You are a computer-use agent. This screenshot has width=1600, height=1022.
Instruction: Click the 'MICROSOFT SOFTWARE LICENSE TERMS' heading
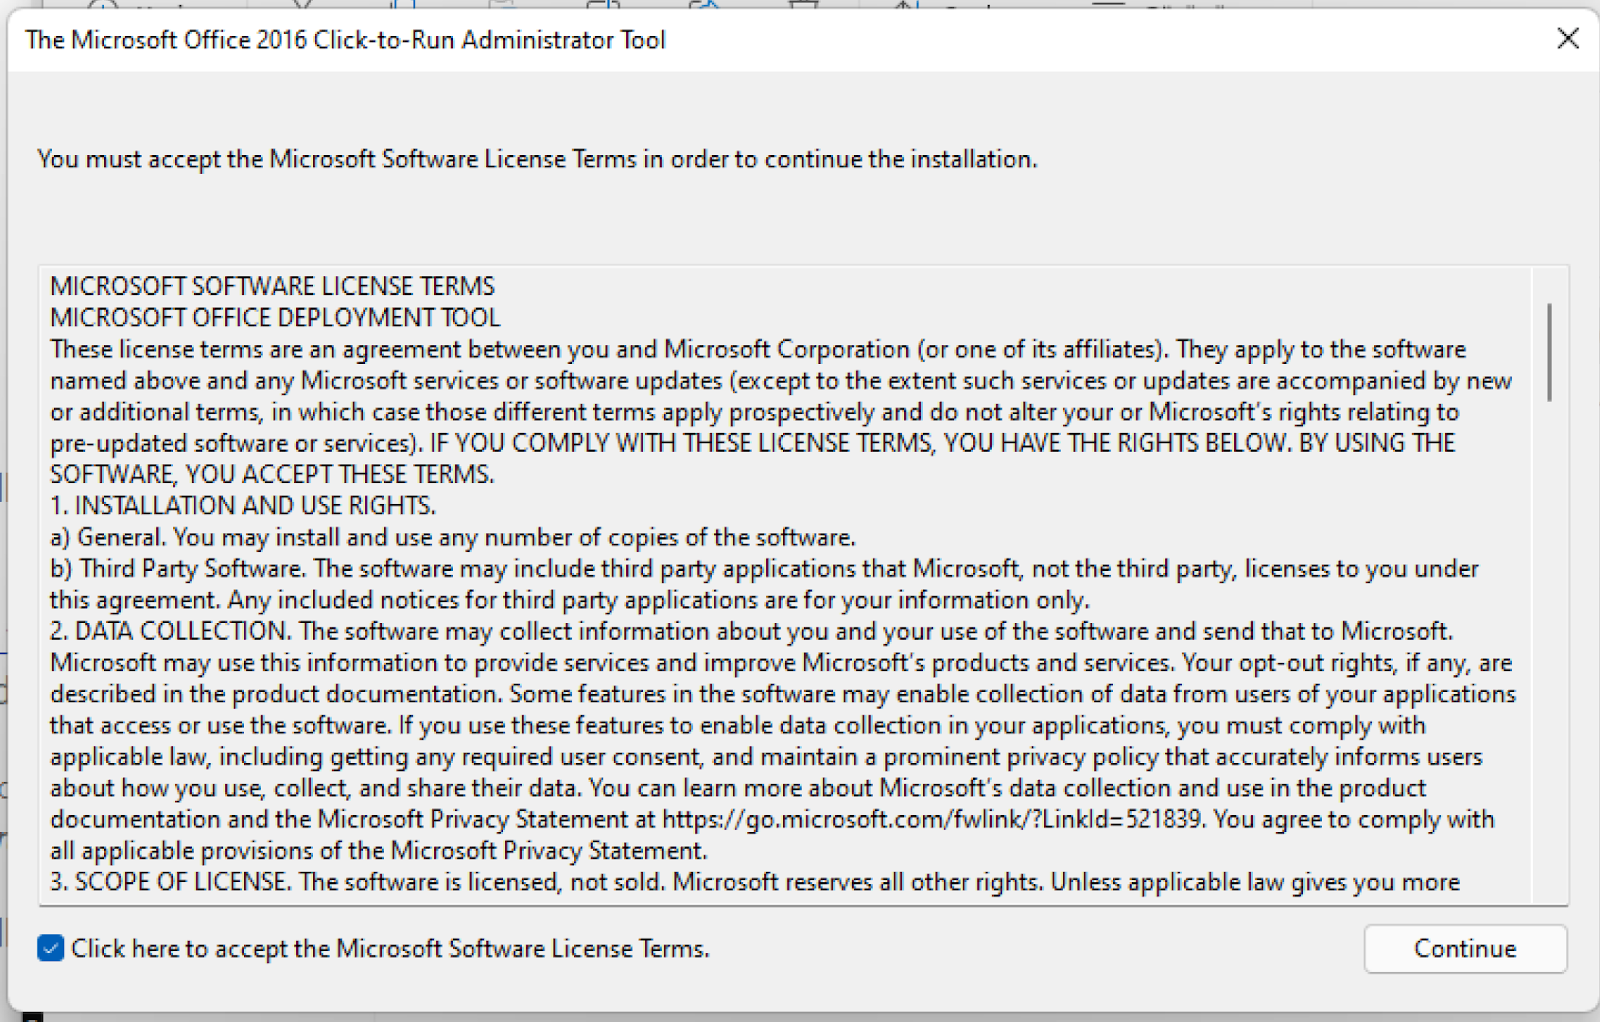(272, 286)
